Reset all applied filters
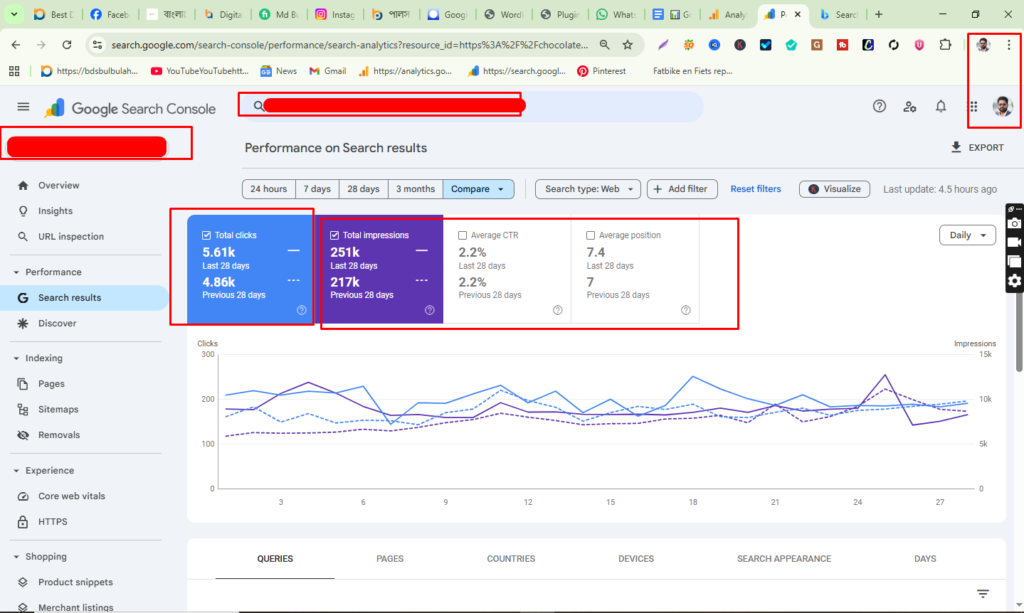 pos(755,188)
